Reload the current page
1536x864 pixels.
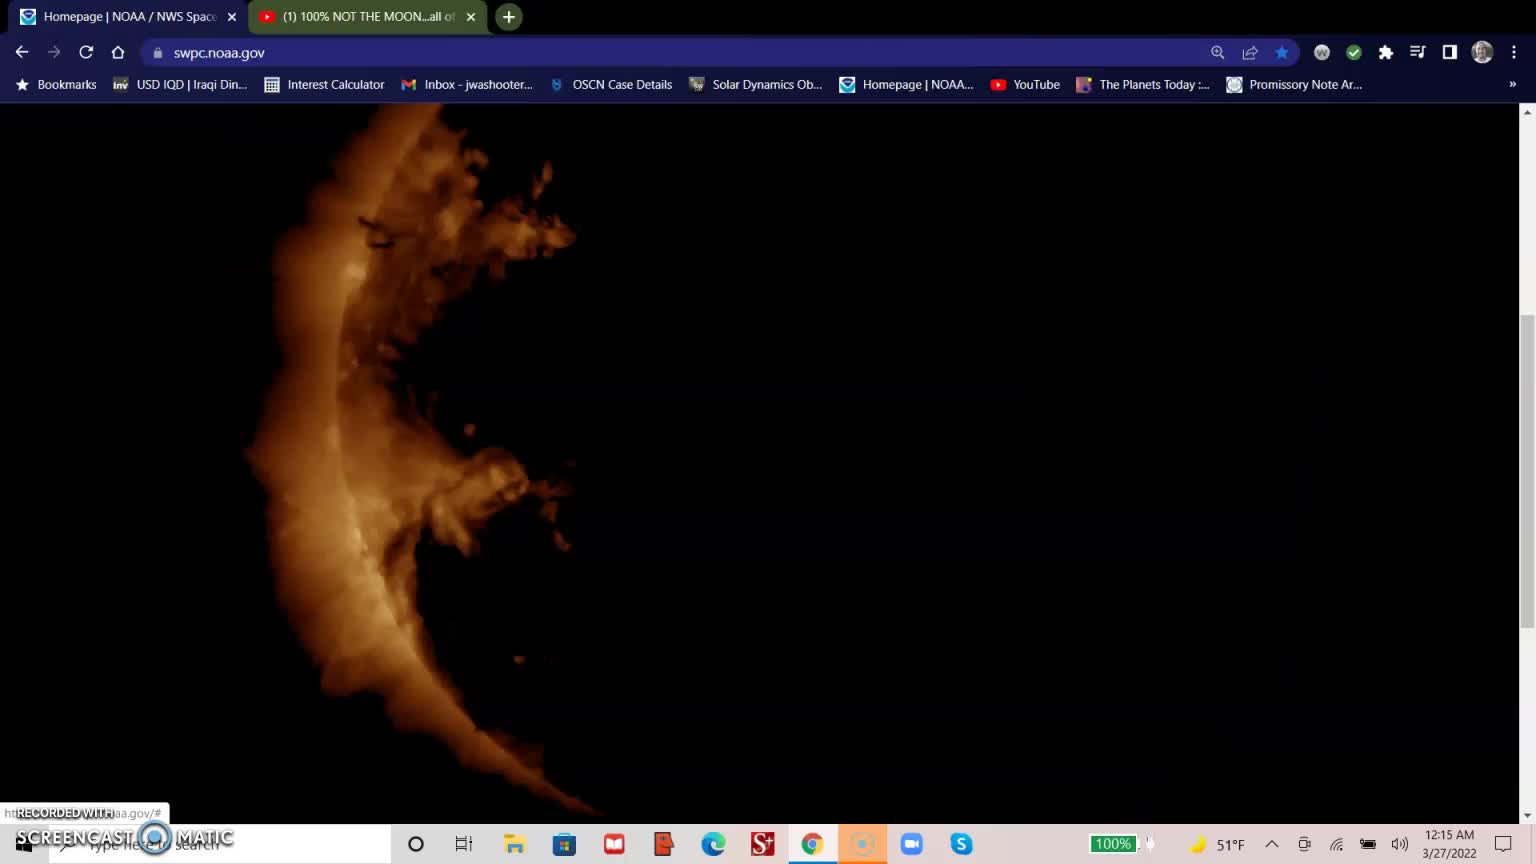86,52
